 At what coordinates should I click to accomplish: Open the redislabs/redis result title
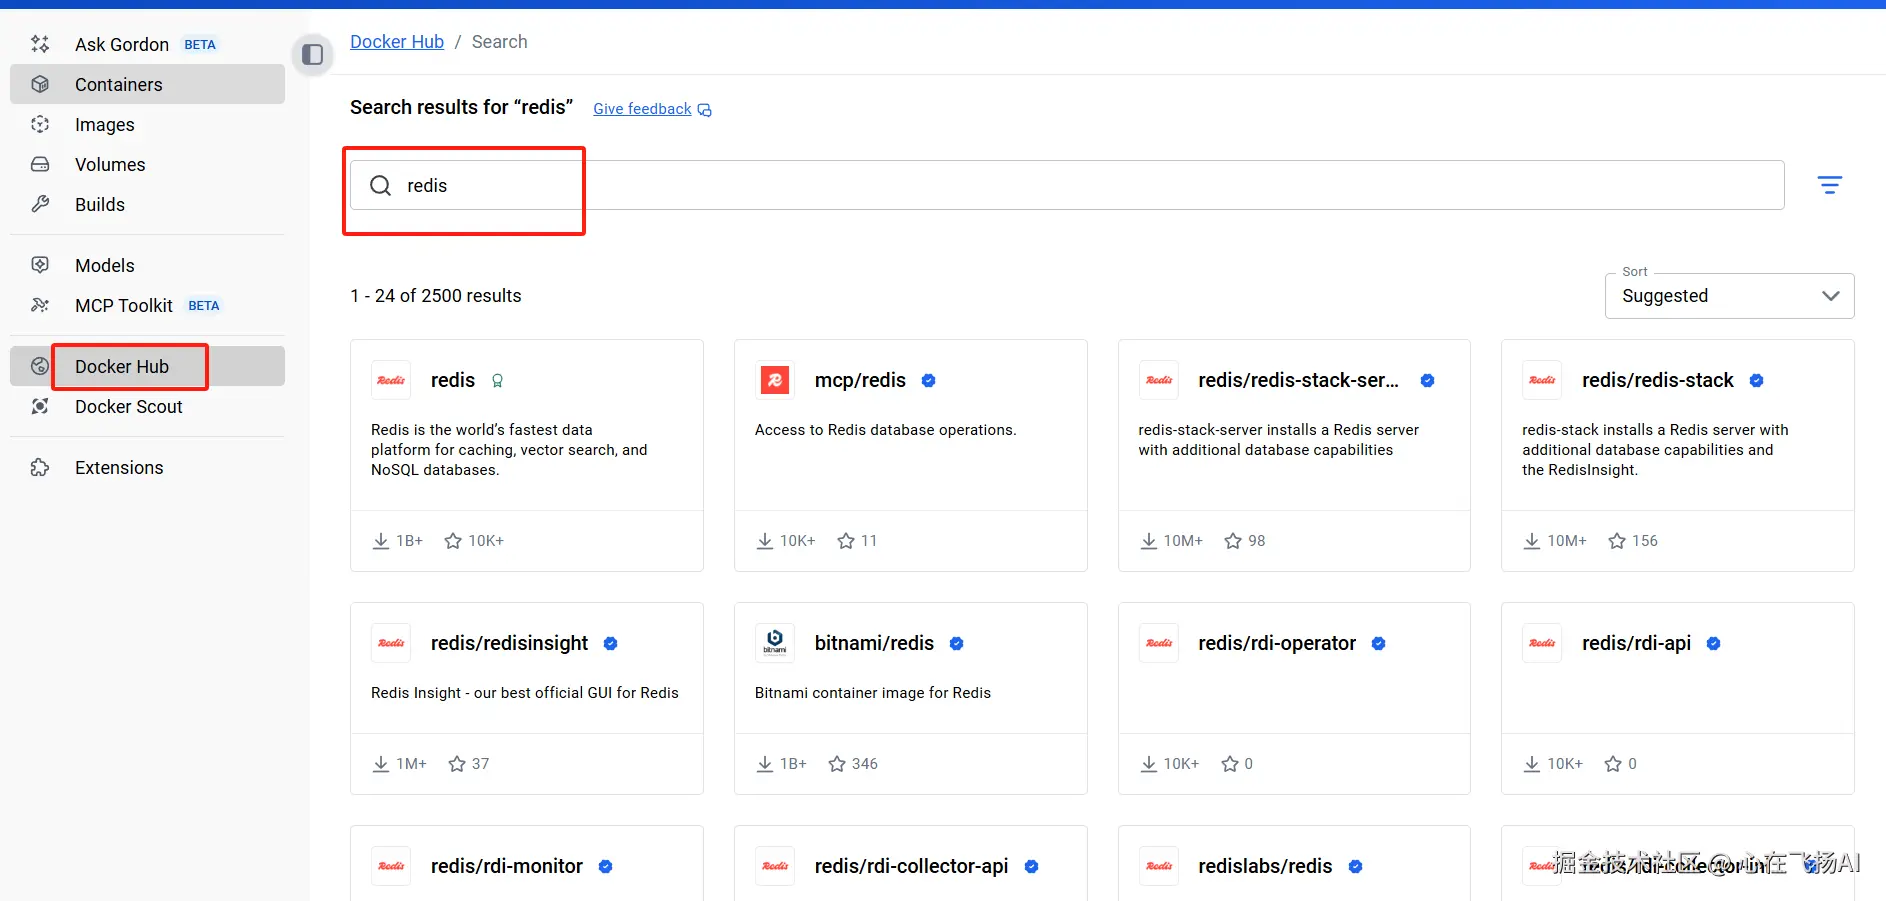(1265, 866)
